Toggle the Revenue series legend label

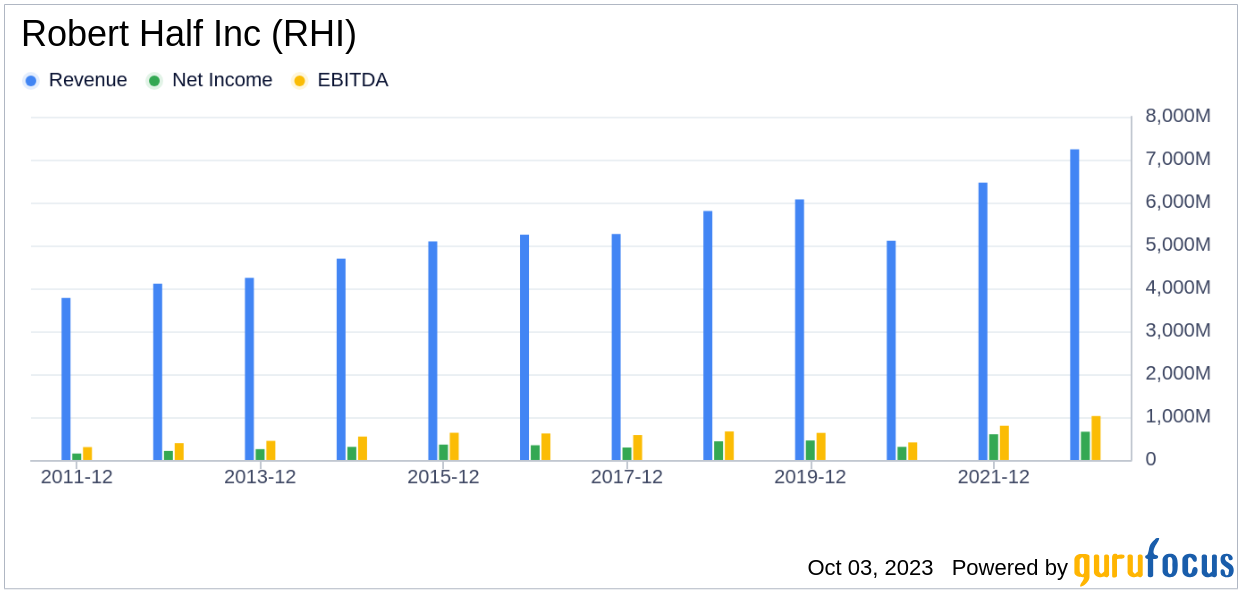point(88,80)
